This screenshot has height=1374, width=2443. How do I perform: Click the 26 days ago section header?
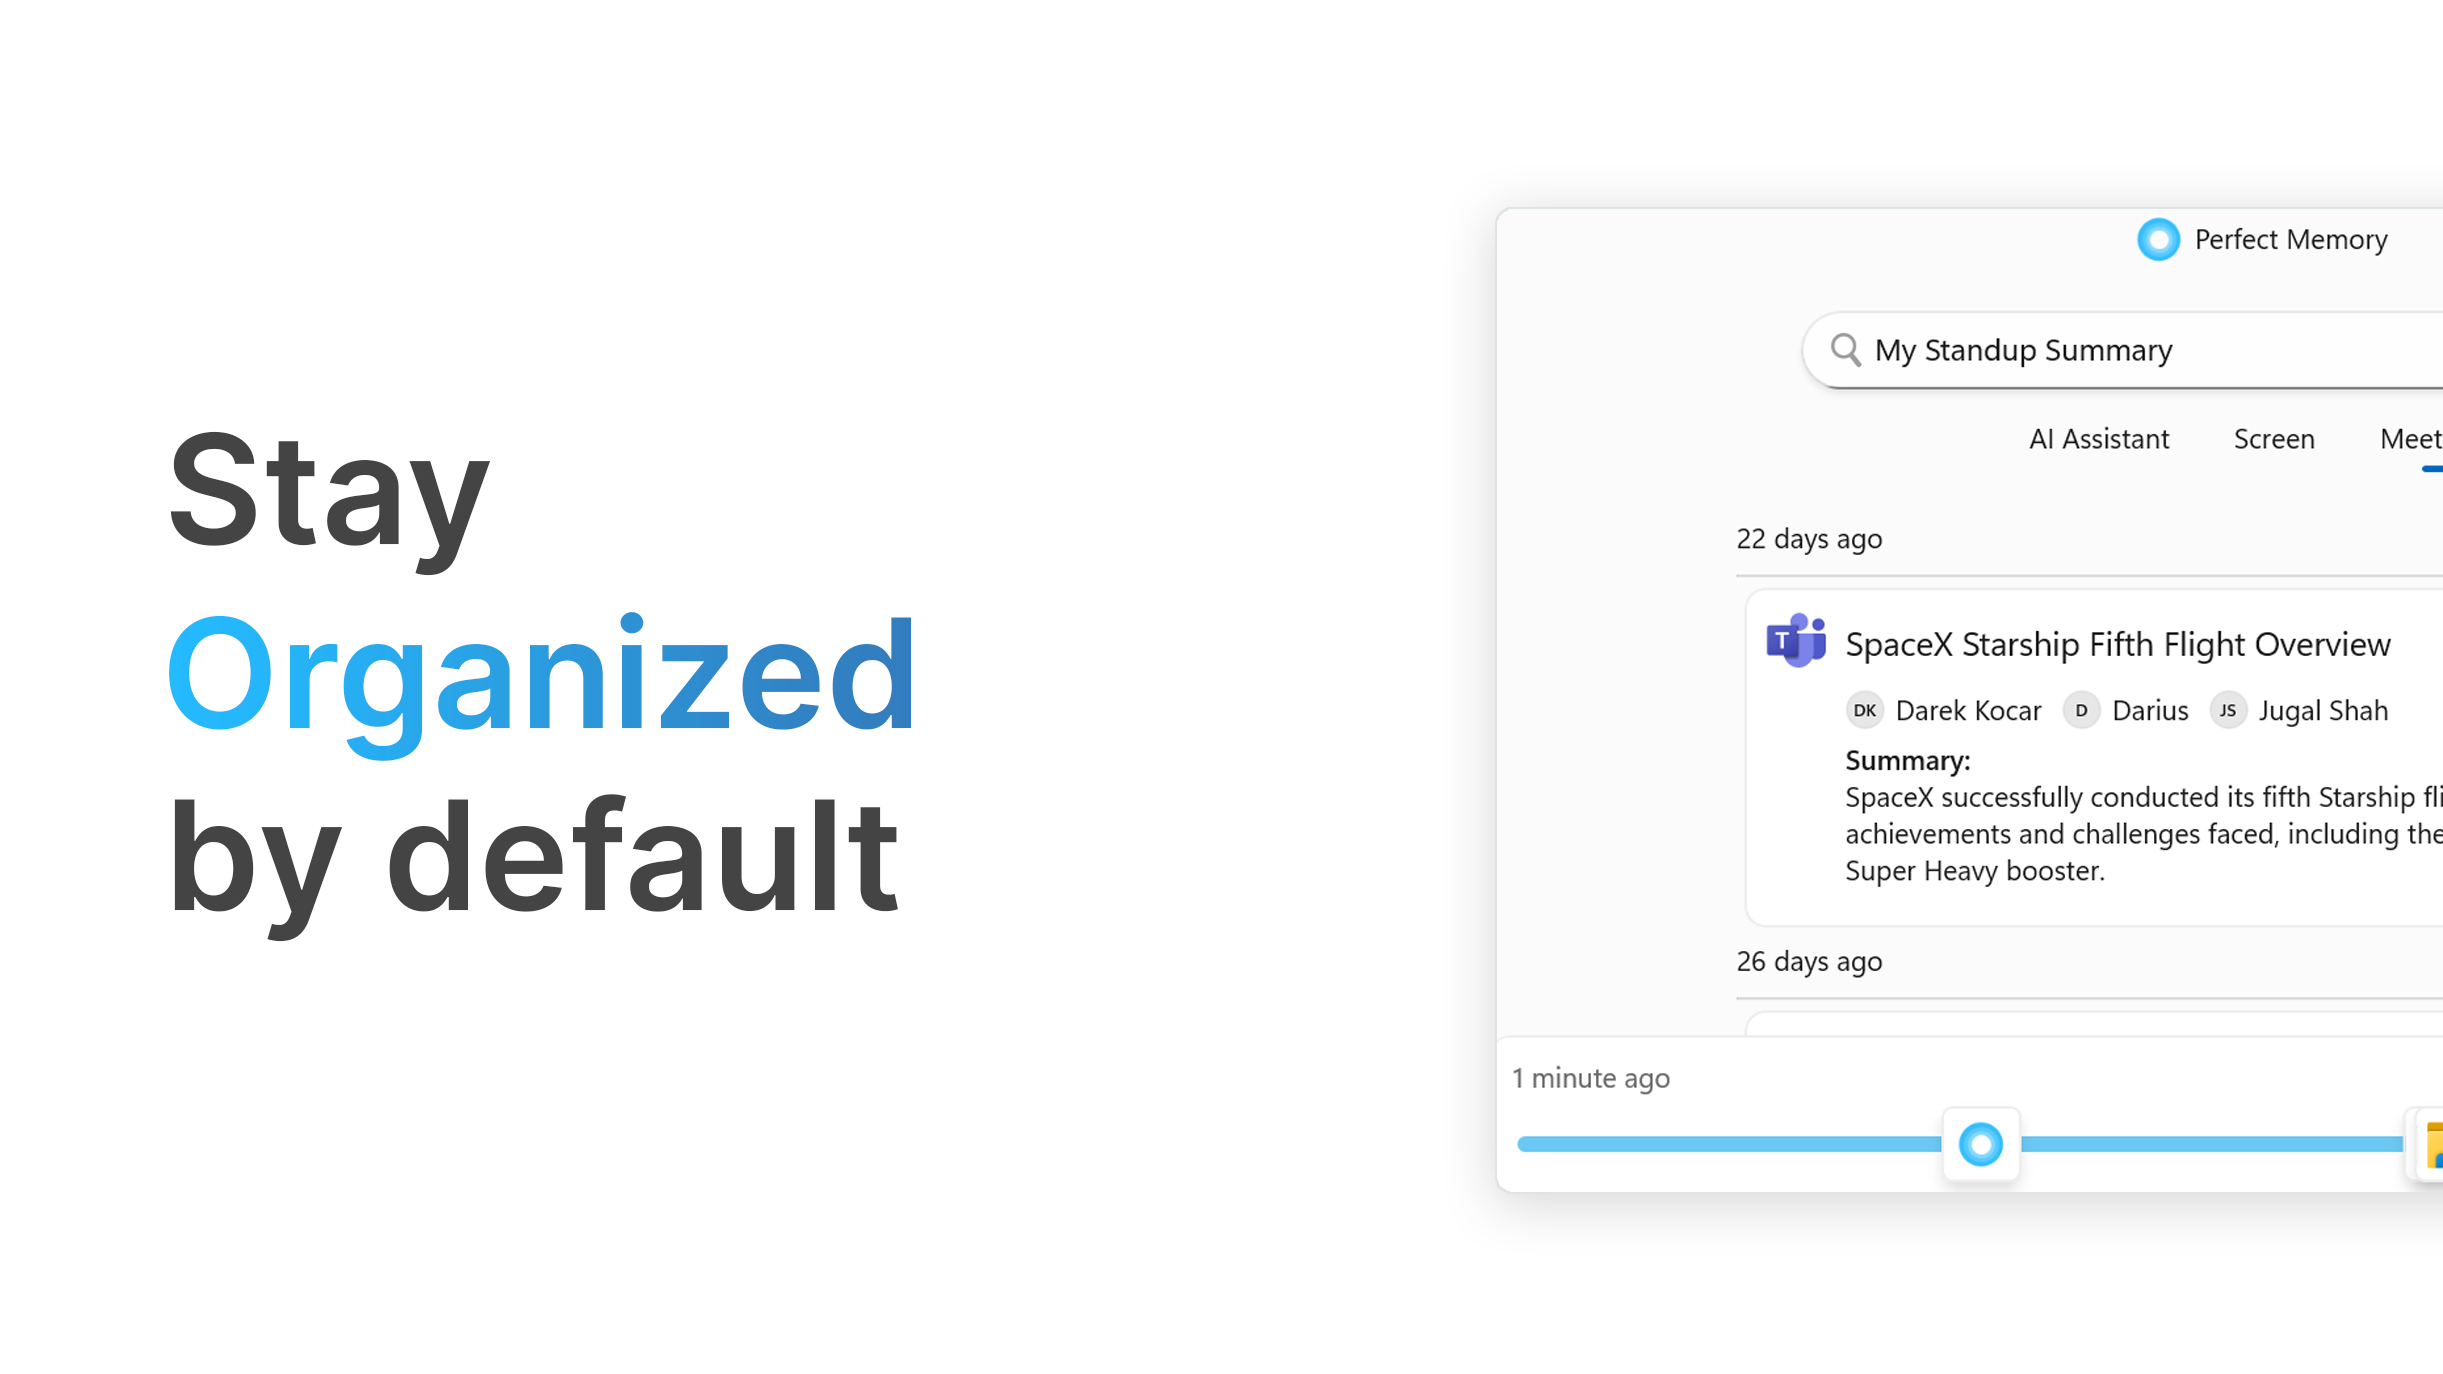pos(1809,961)
